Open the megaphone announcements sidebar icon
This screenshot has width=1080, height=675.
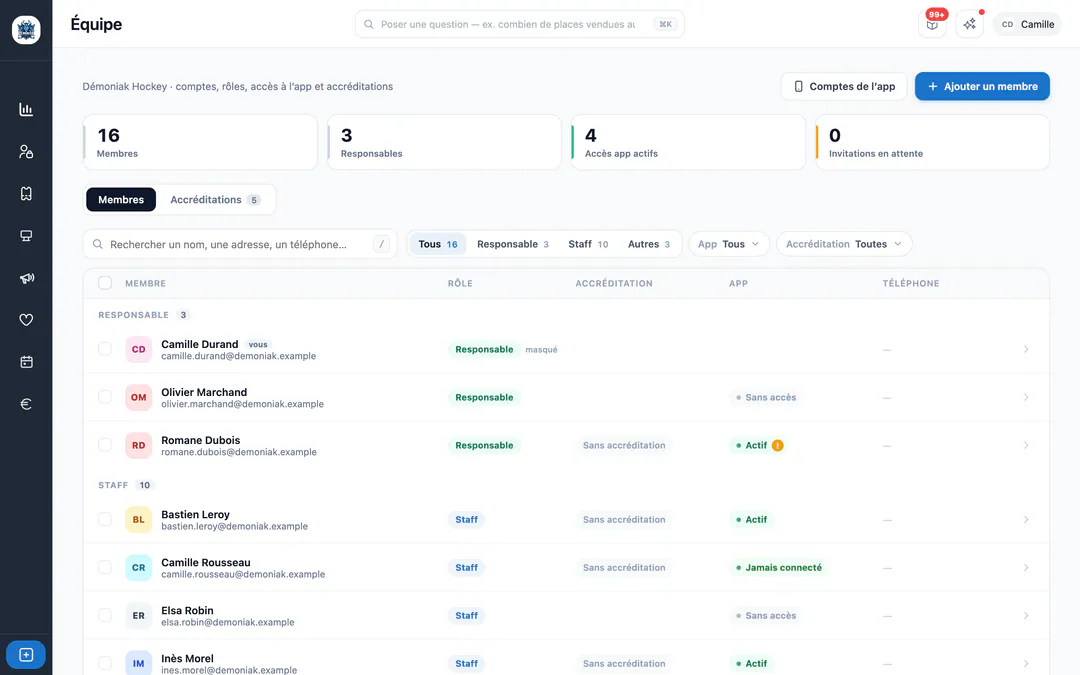point(26,278)
